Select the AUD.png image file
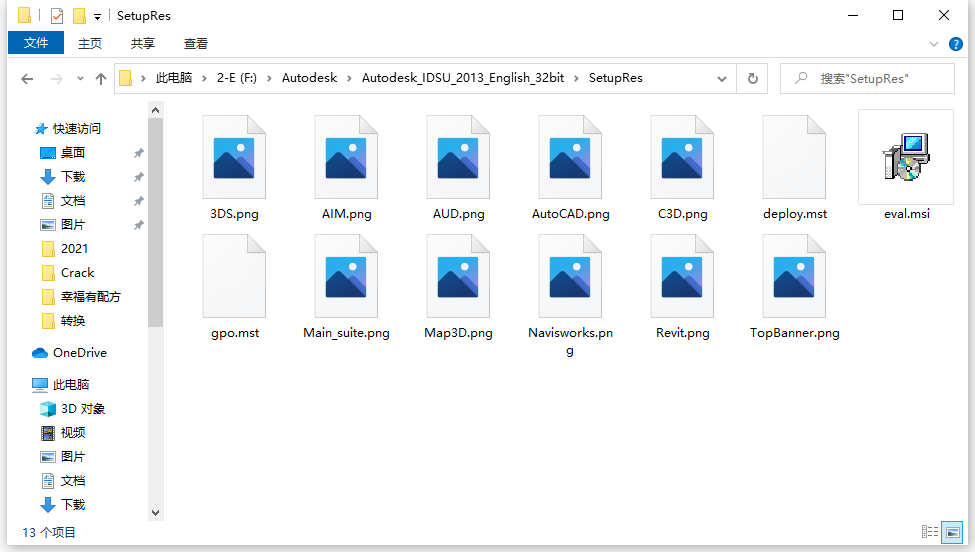The height and width of the screenshot is (552, 975). click(458, 157)
